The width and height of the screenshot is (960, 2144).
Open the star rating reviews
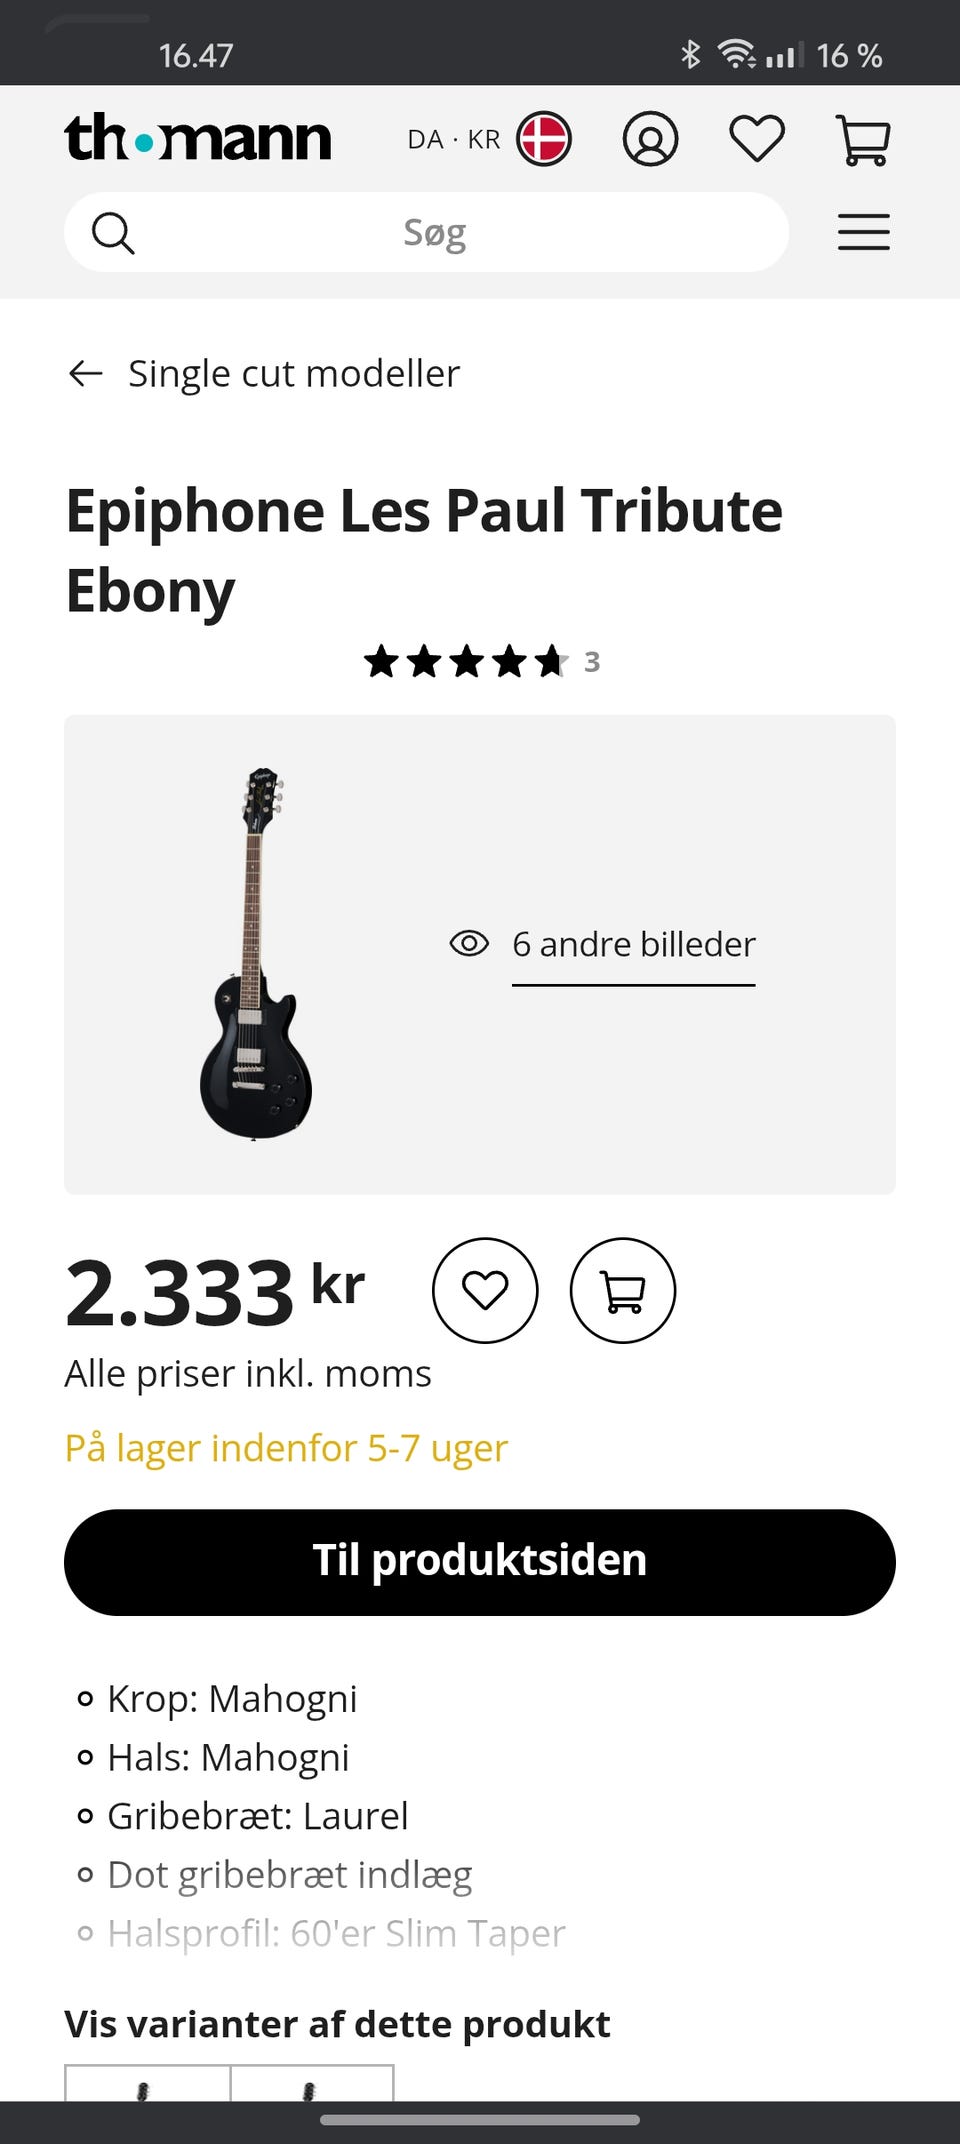pyautogui.click(x=481, y=661)
